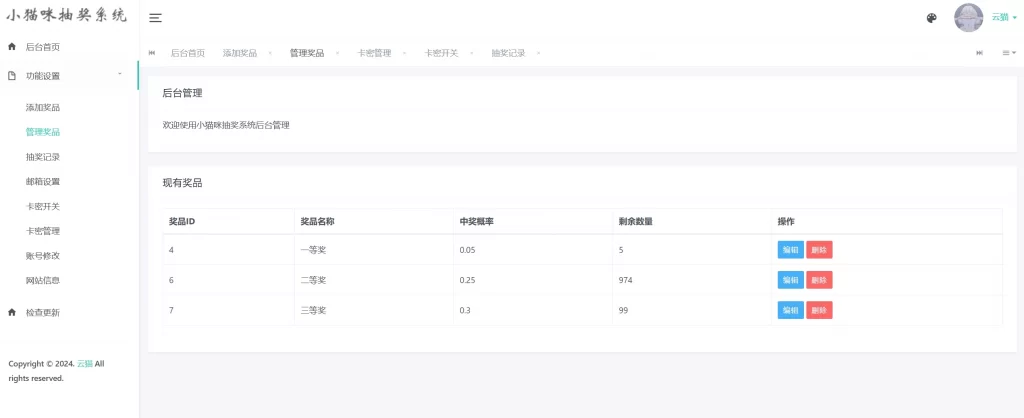Close the 卡密开关 tab

click(472, 54)
